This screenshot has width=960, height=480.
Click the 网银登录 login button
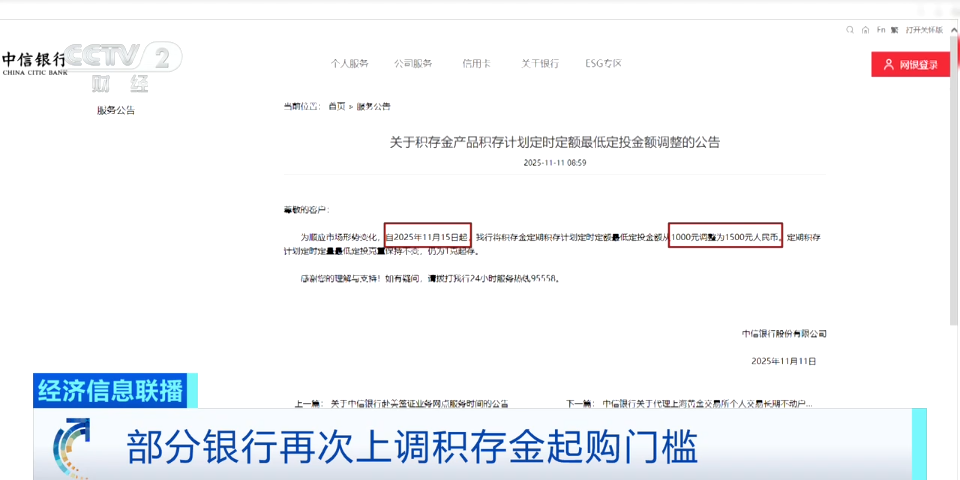[x=910, y=65]
